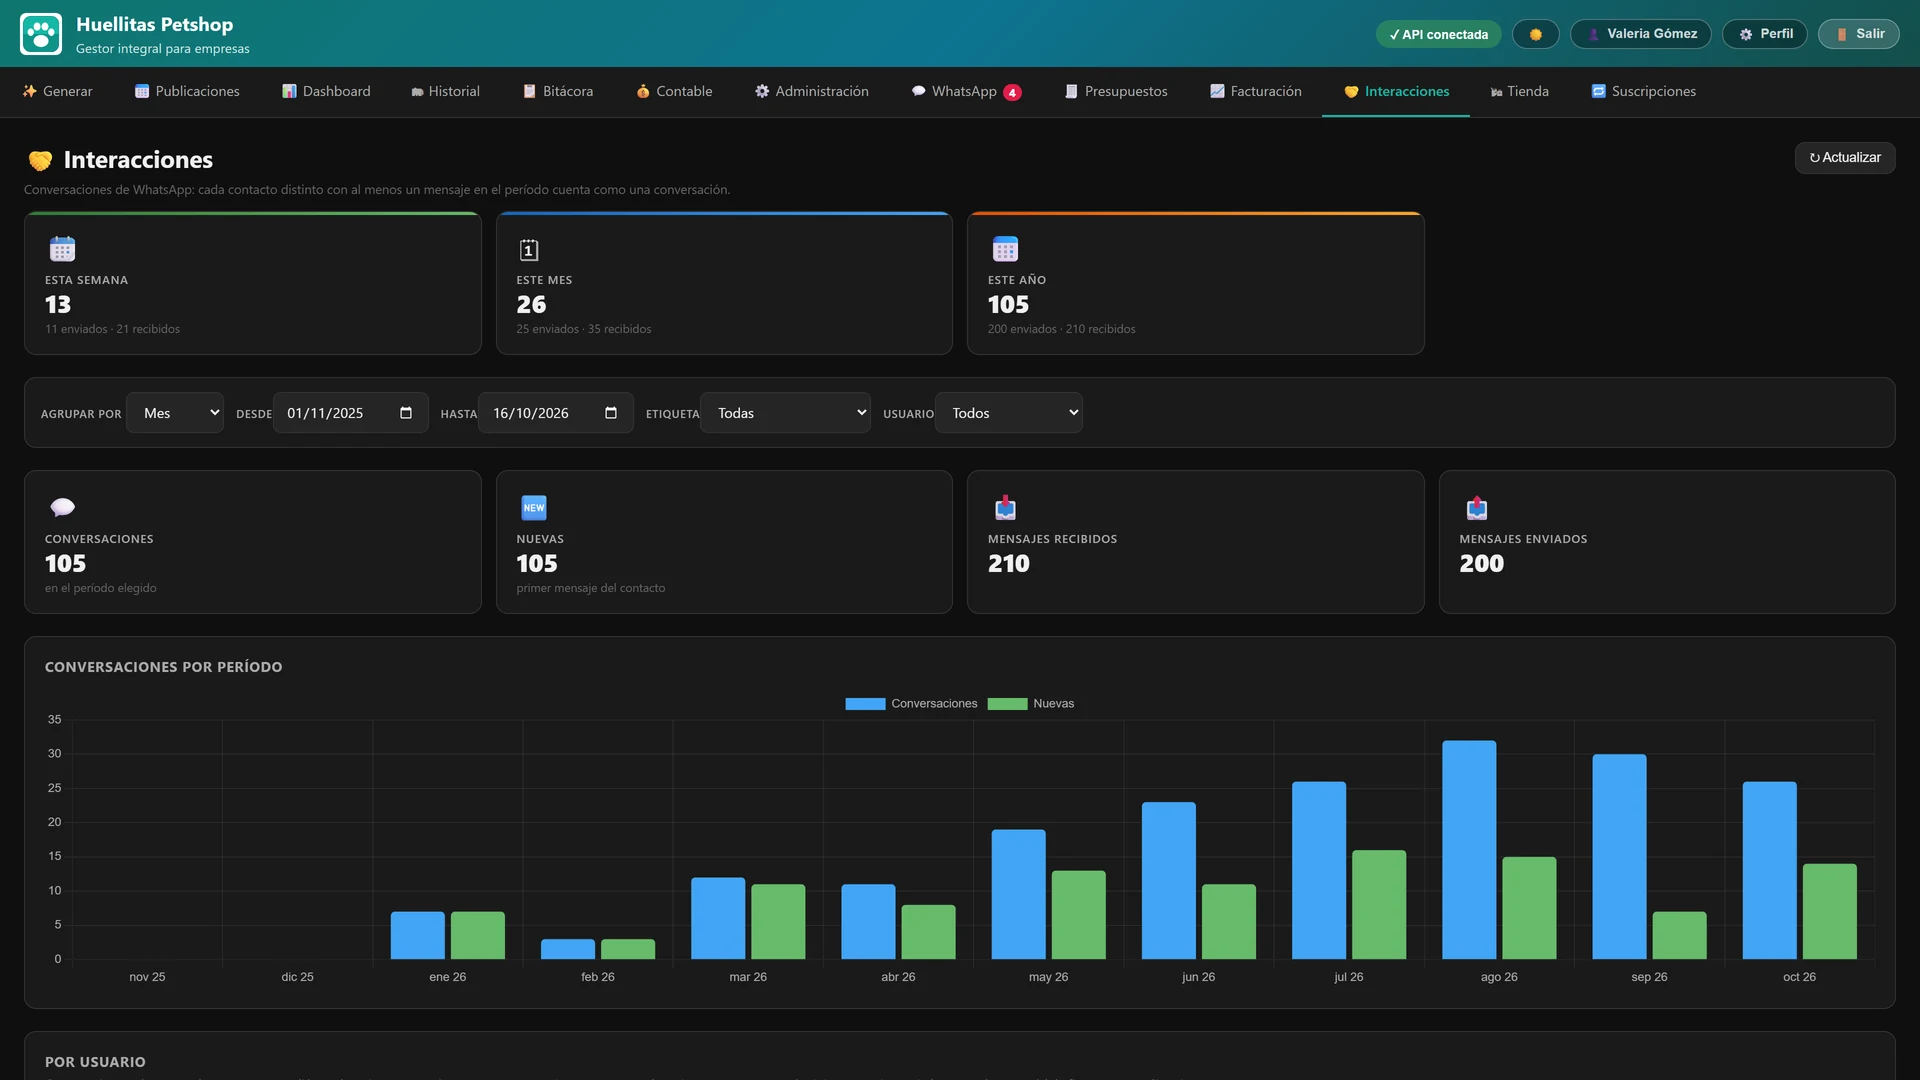Click the Actualizar refresh button
This screenshot has width=1920, height=1080.
1845,158
